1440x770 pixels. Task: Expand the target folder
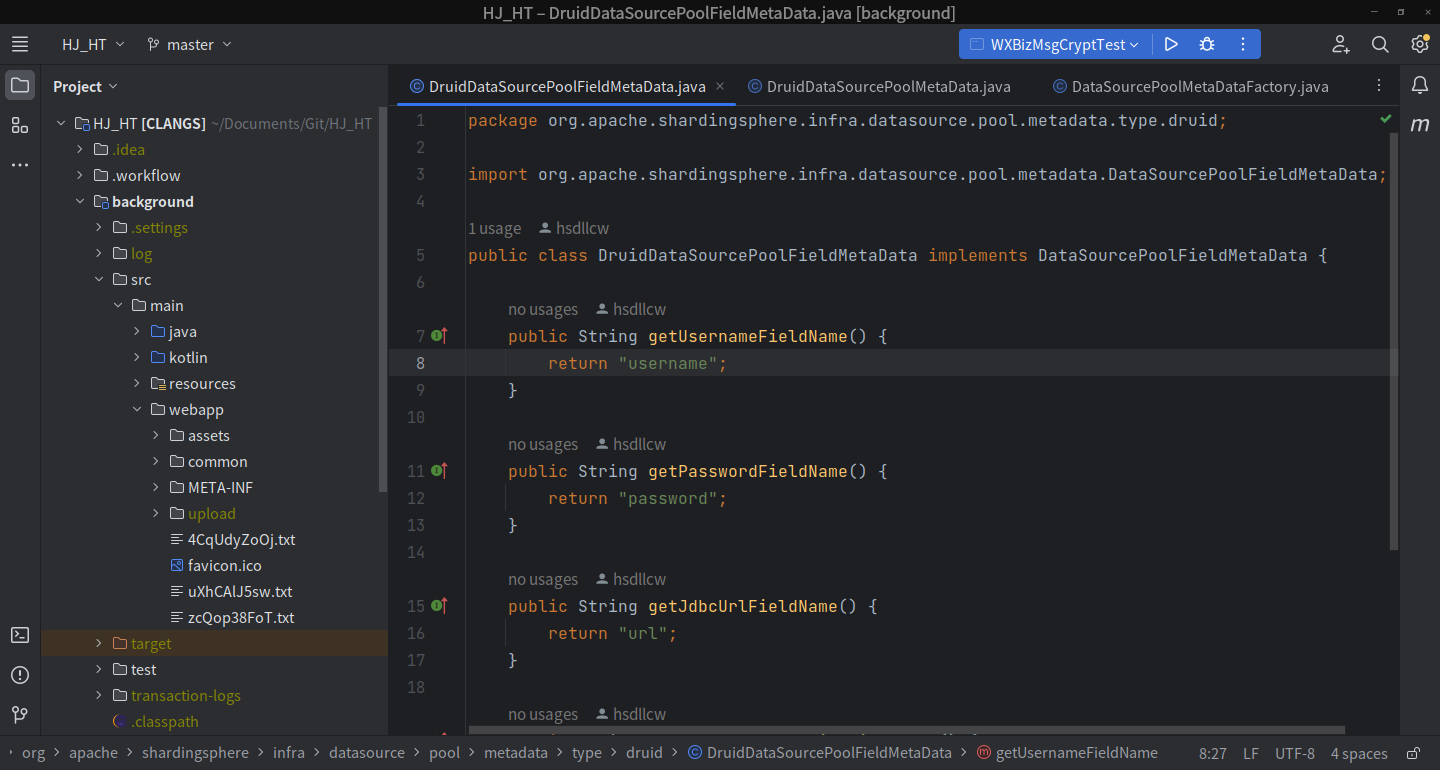pyautogui.click(x=99, y=644)
